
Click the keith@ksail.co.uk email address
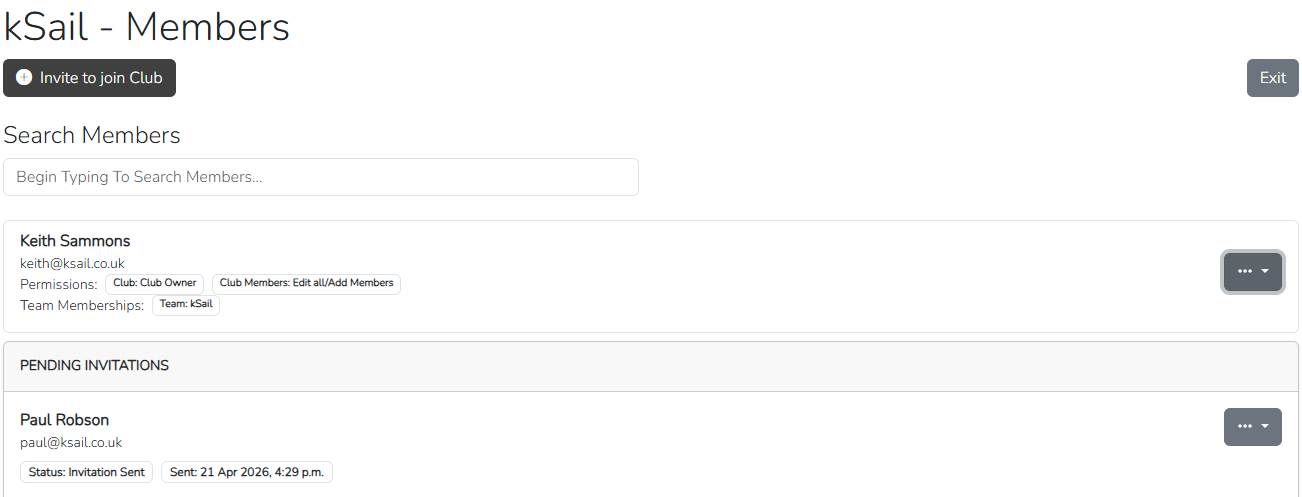(72, 264)
